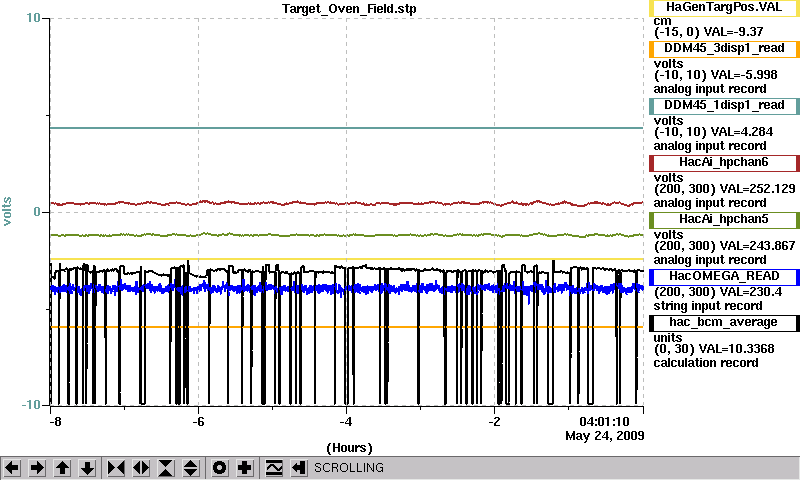Select the DDM45_1disp1_read curve legend
800x480 pixels.
[724, 106]
